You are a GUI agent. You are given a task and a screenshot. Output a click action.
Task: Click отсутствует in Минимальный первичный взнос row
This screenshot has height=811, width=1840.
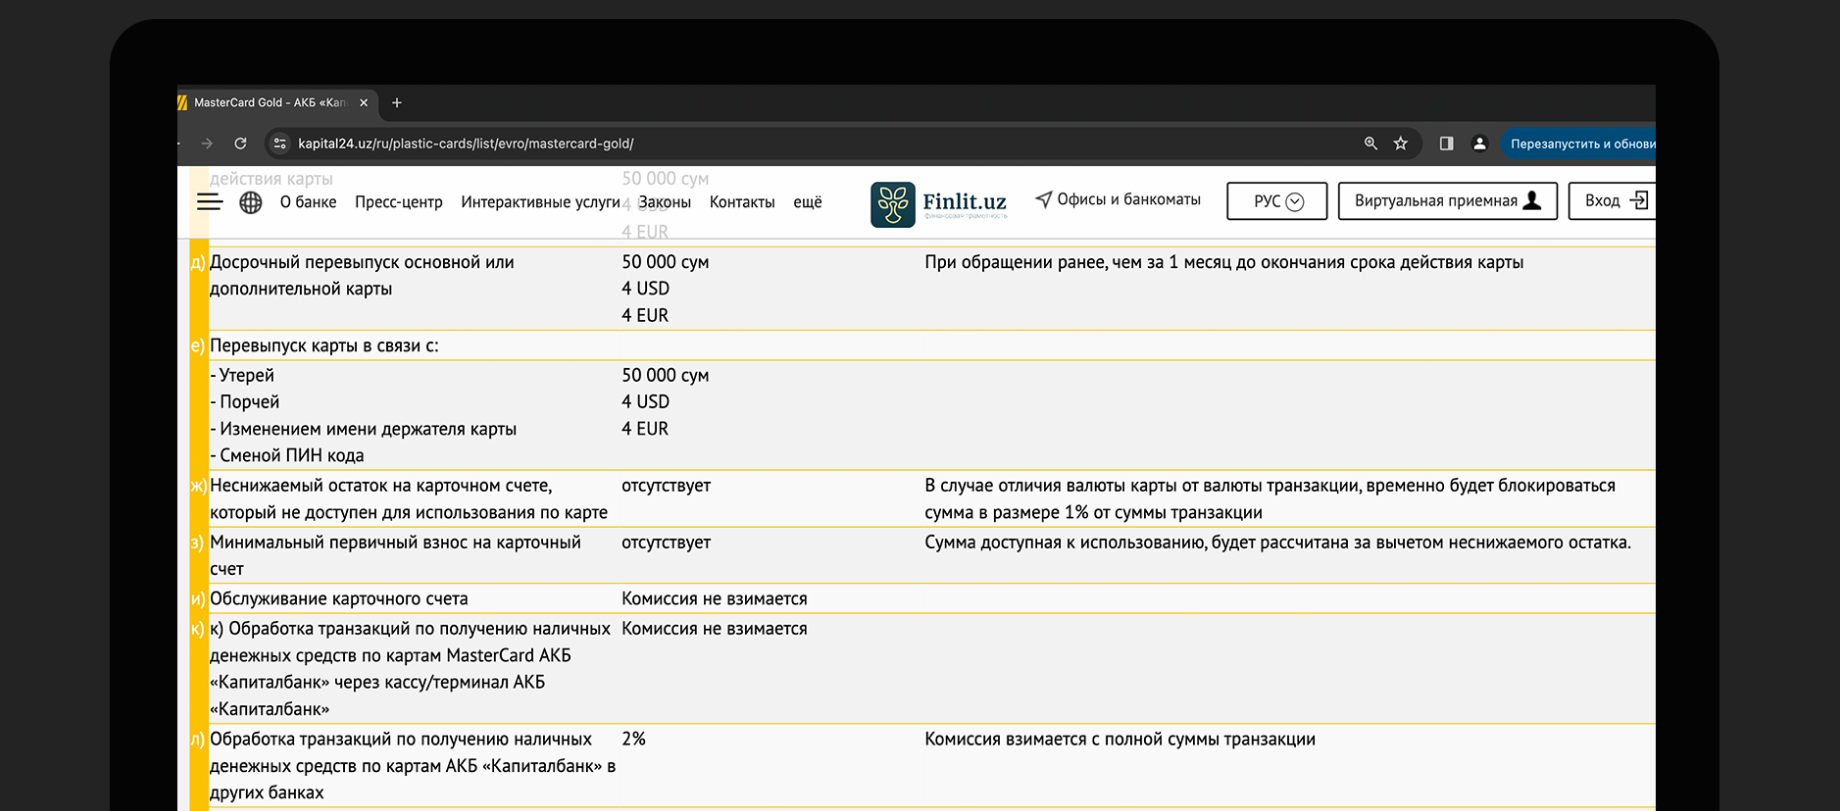pyautogui.click(x=666, y=543)
